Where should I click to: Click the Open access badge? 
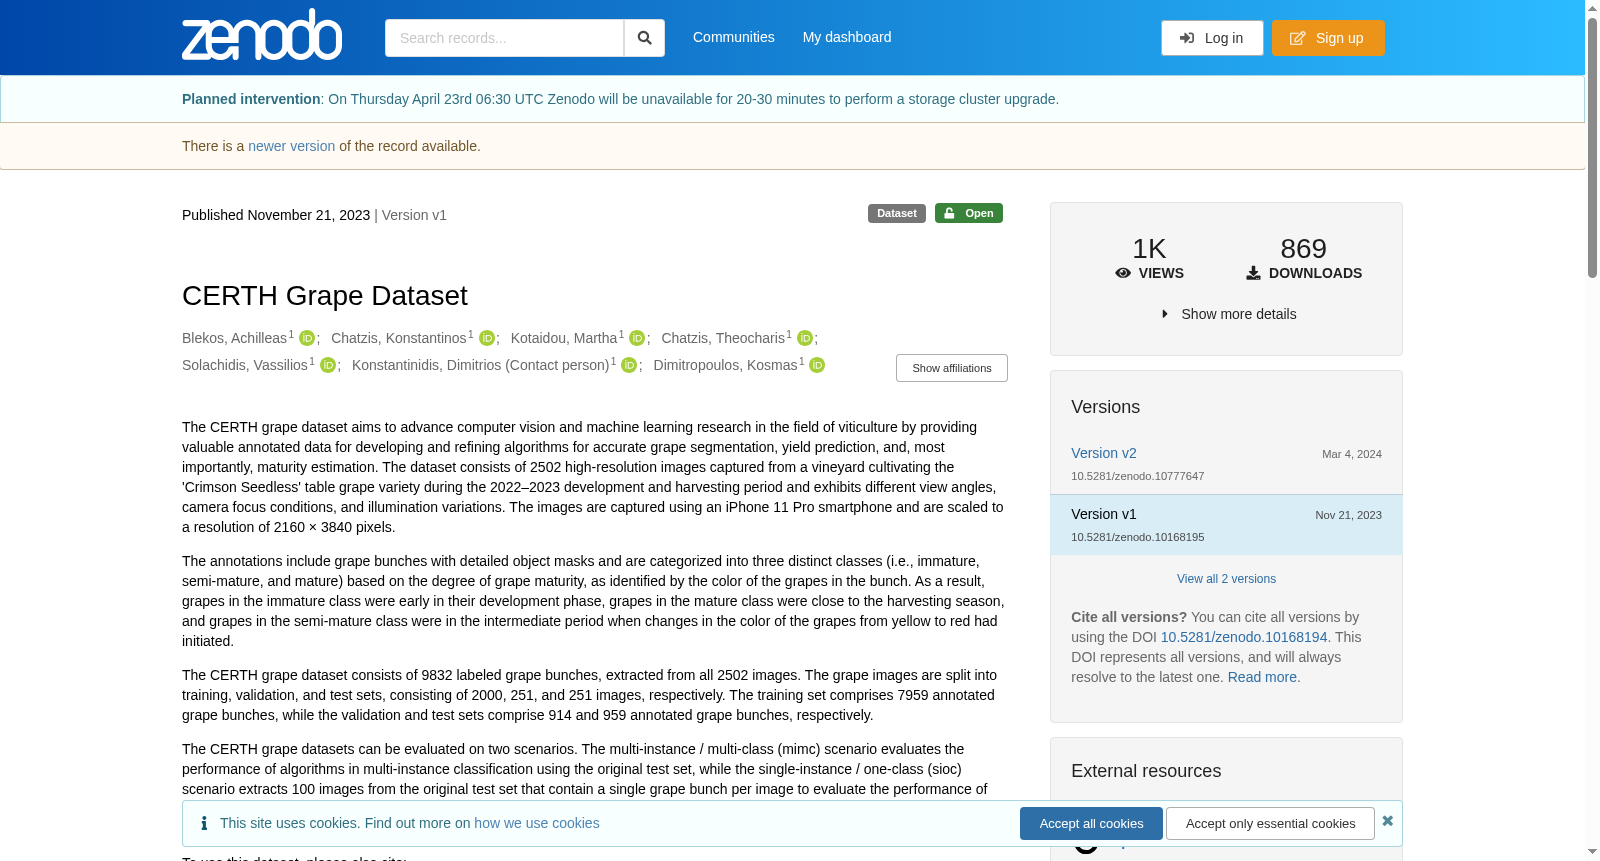(969, 213)
